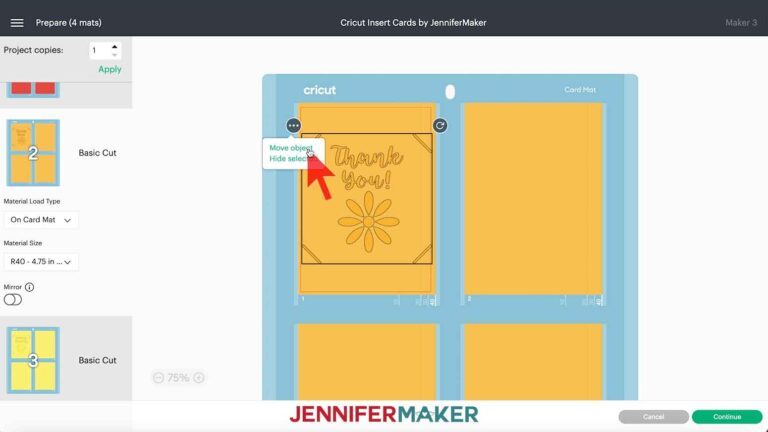Viewport: 768px width, 432px height.
Task: Select mat 3 yellow thumbnail
Action: [x=33, y=360]
